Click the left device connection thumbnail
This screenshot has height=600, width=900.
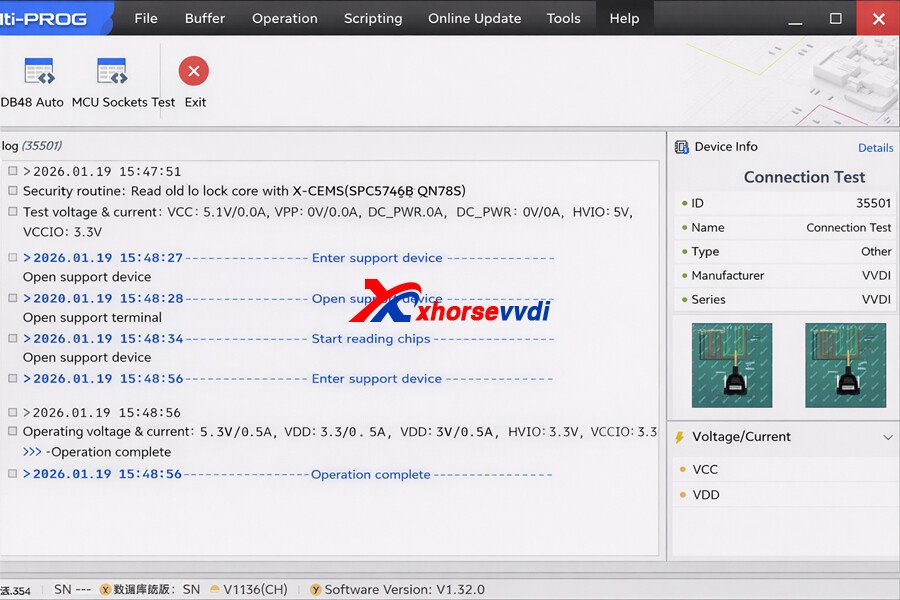[731, 364]
